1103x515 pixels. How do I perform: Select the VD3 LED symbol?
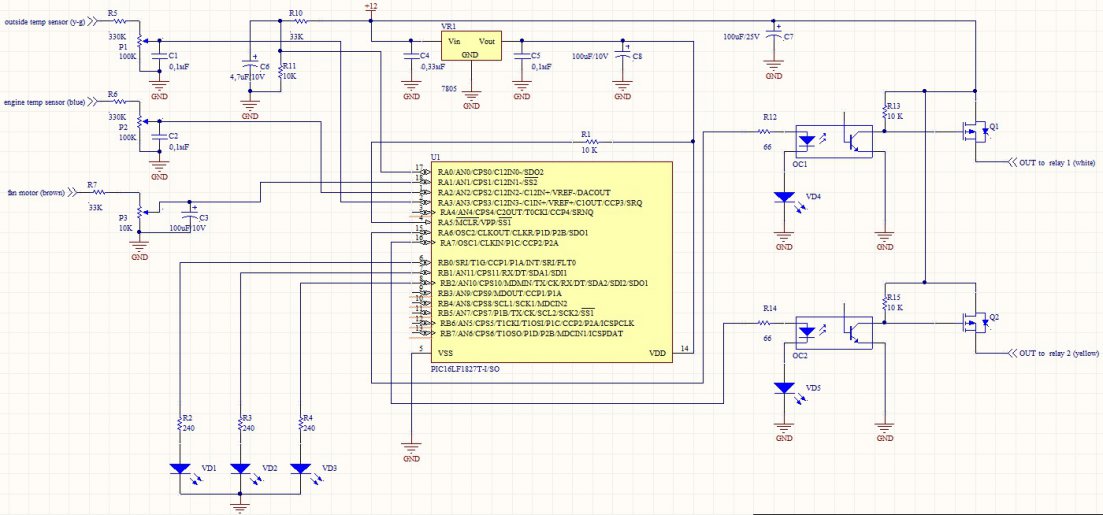300,467
